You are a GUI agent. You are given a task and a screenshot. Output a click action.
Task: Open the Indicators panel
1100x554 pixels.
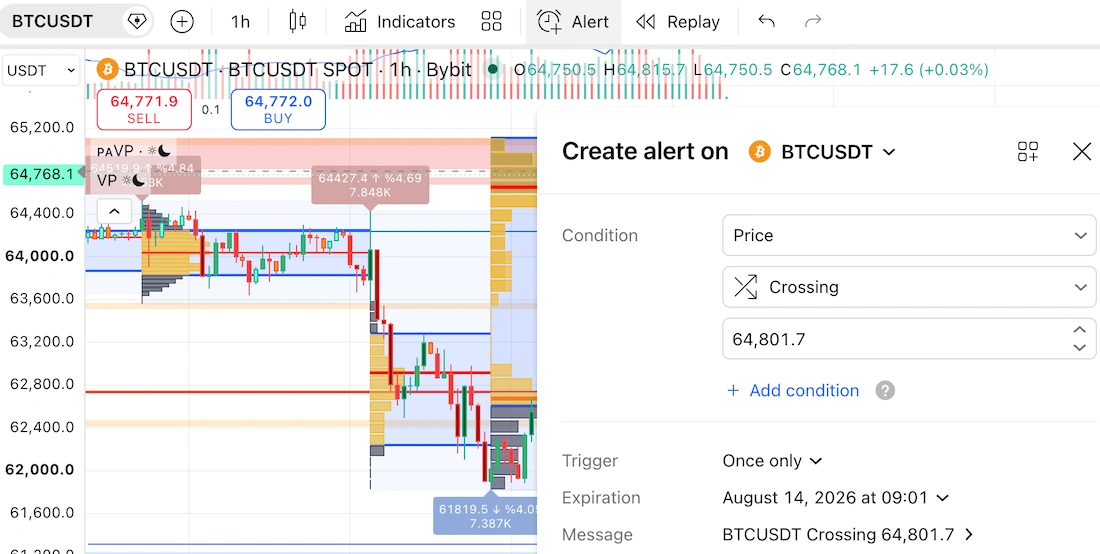(400, 22)
